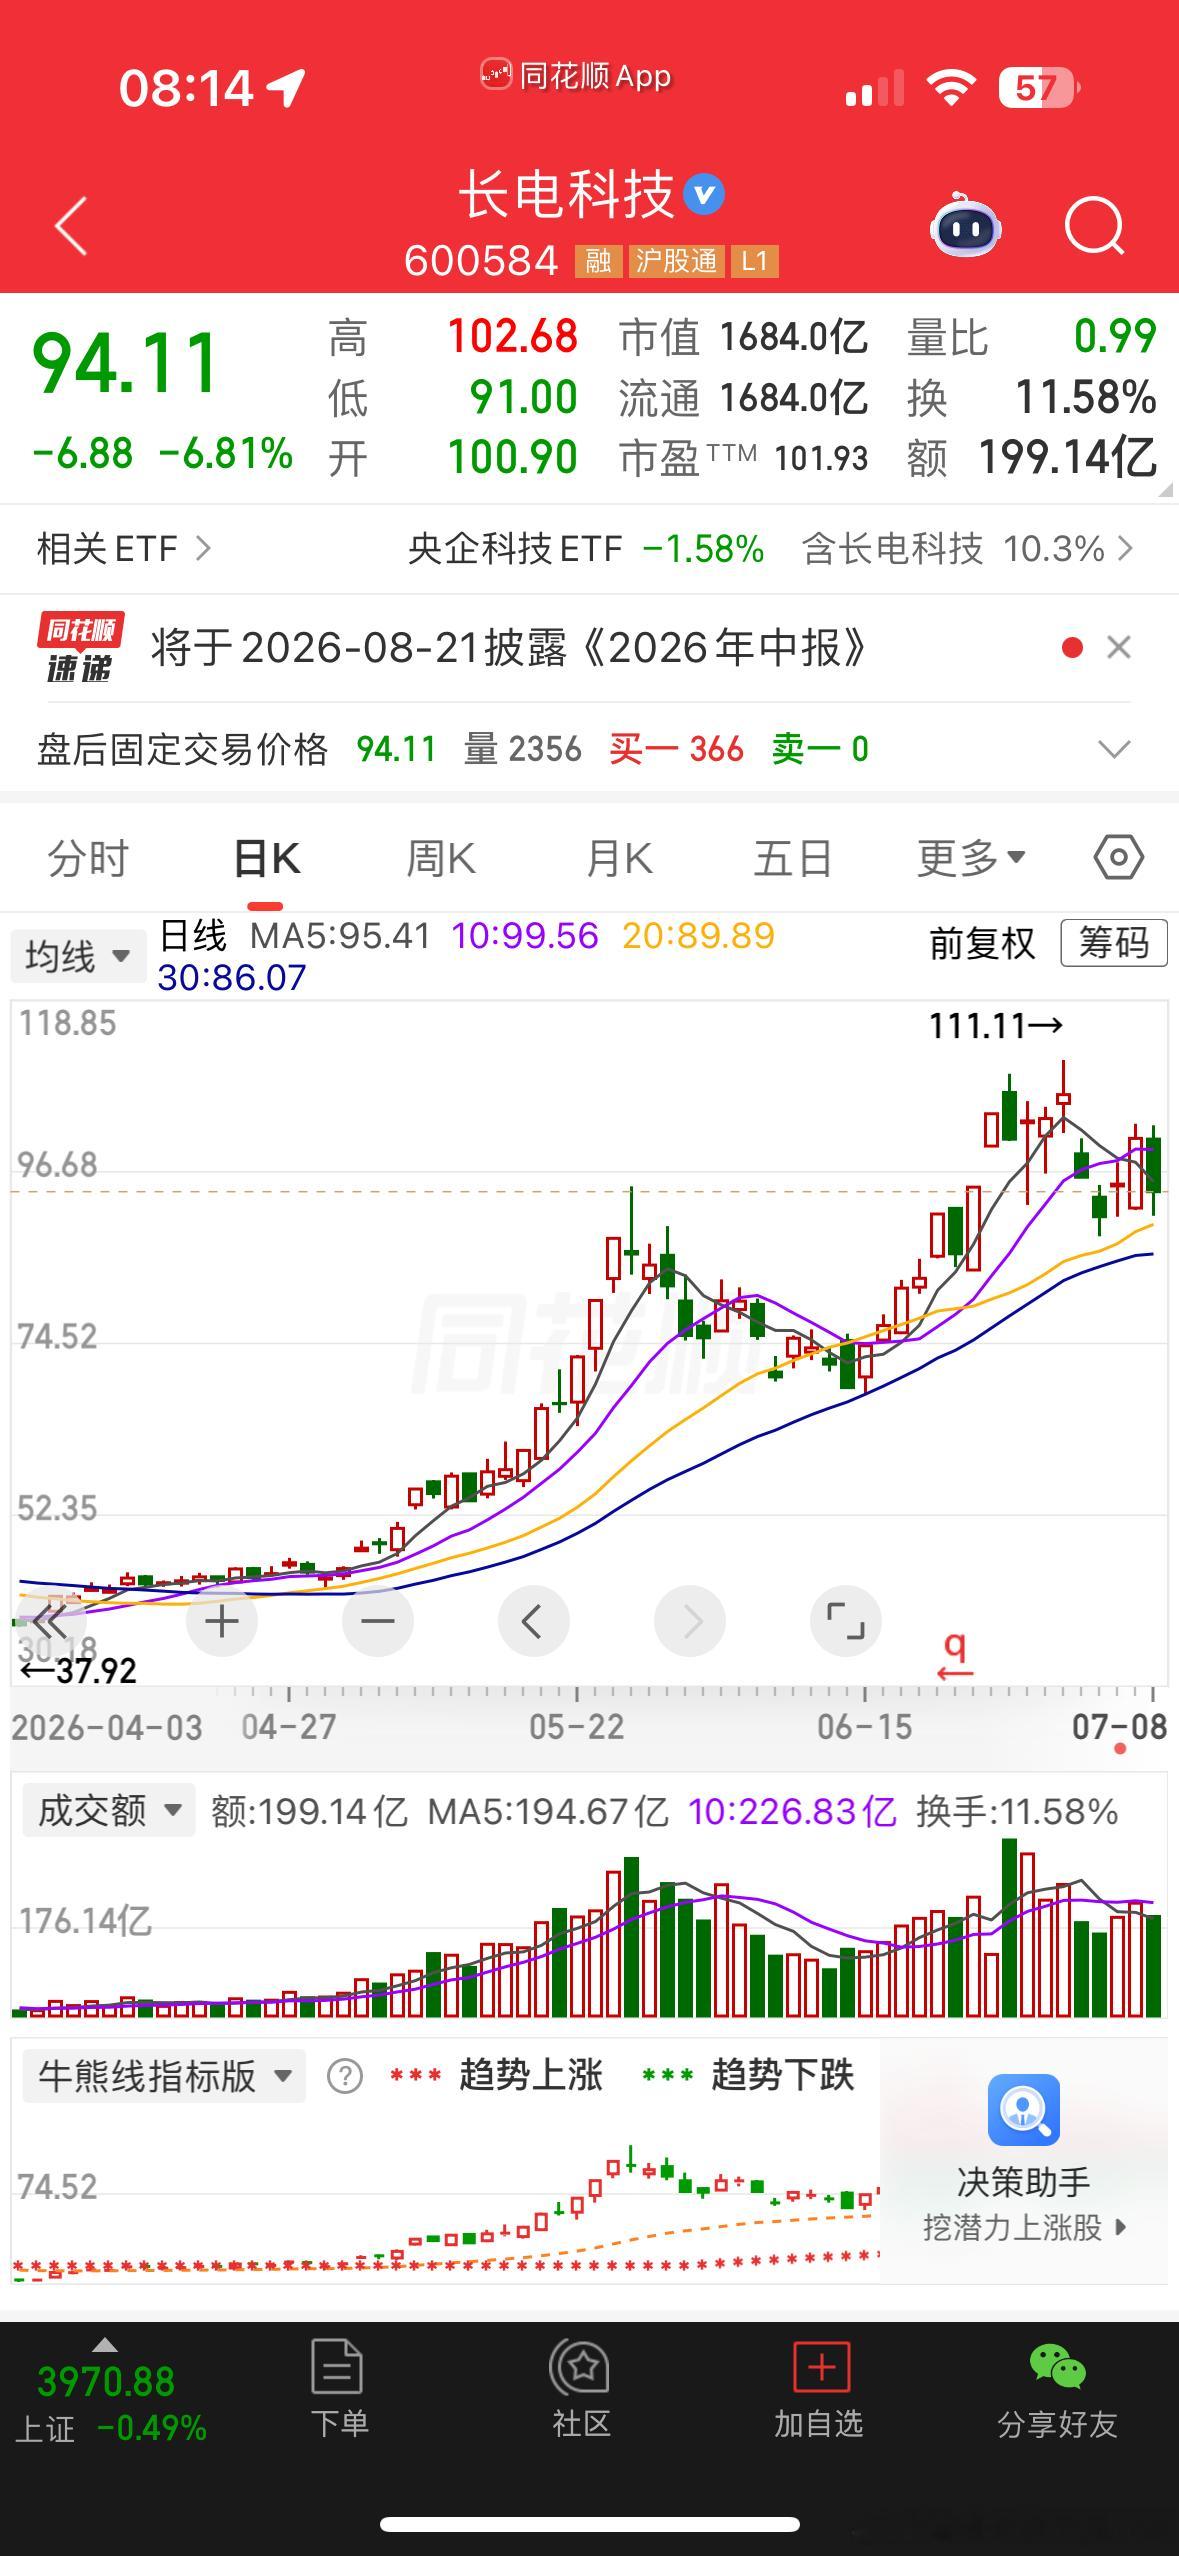Jump to earliest data double-arrow button
Image resolution: width=1179 pixels, height=2556 pixels.
pyautogui.click(x=50, y=1621)
